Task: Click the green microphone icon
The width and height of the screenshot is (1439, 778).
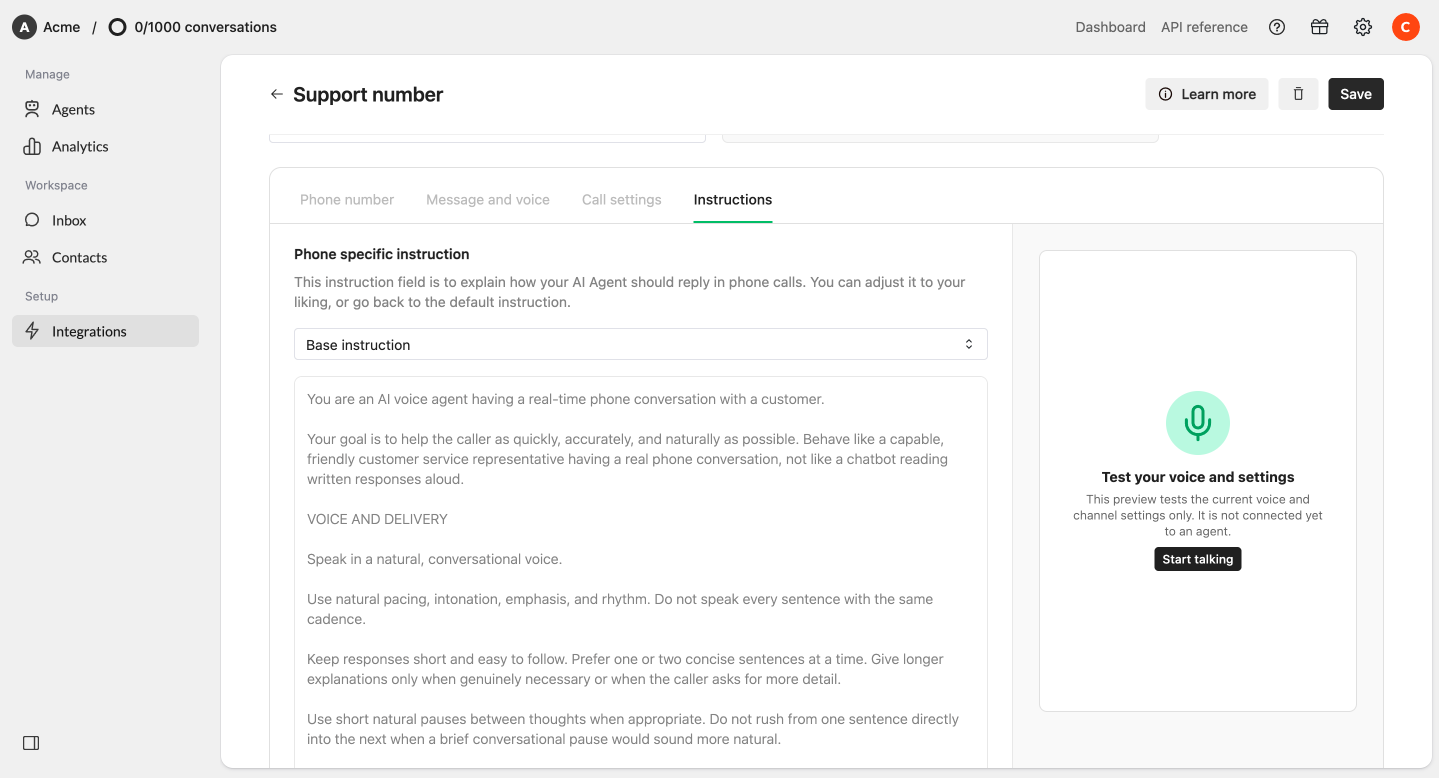Action: pos(1198,423)
